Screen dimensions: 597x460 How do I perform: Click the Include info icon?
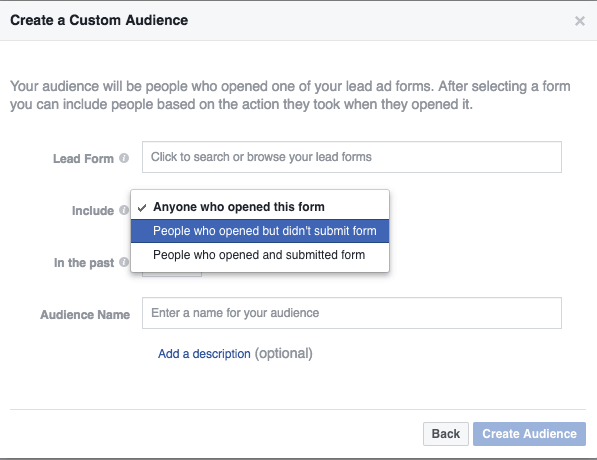tap(124, 210)
